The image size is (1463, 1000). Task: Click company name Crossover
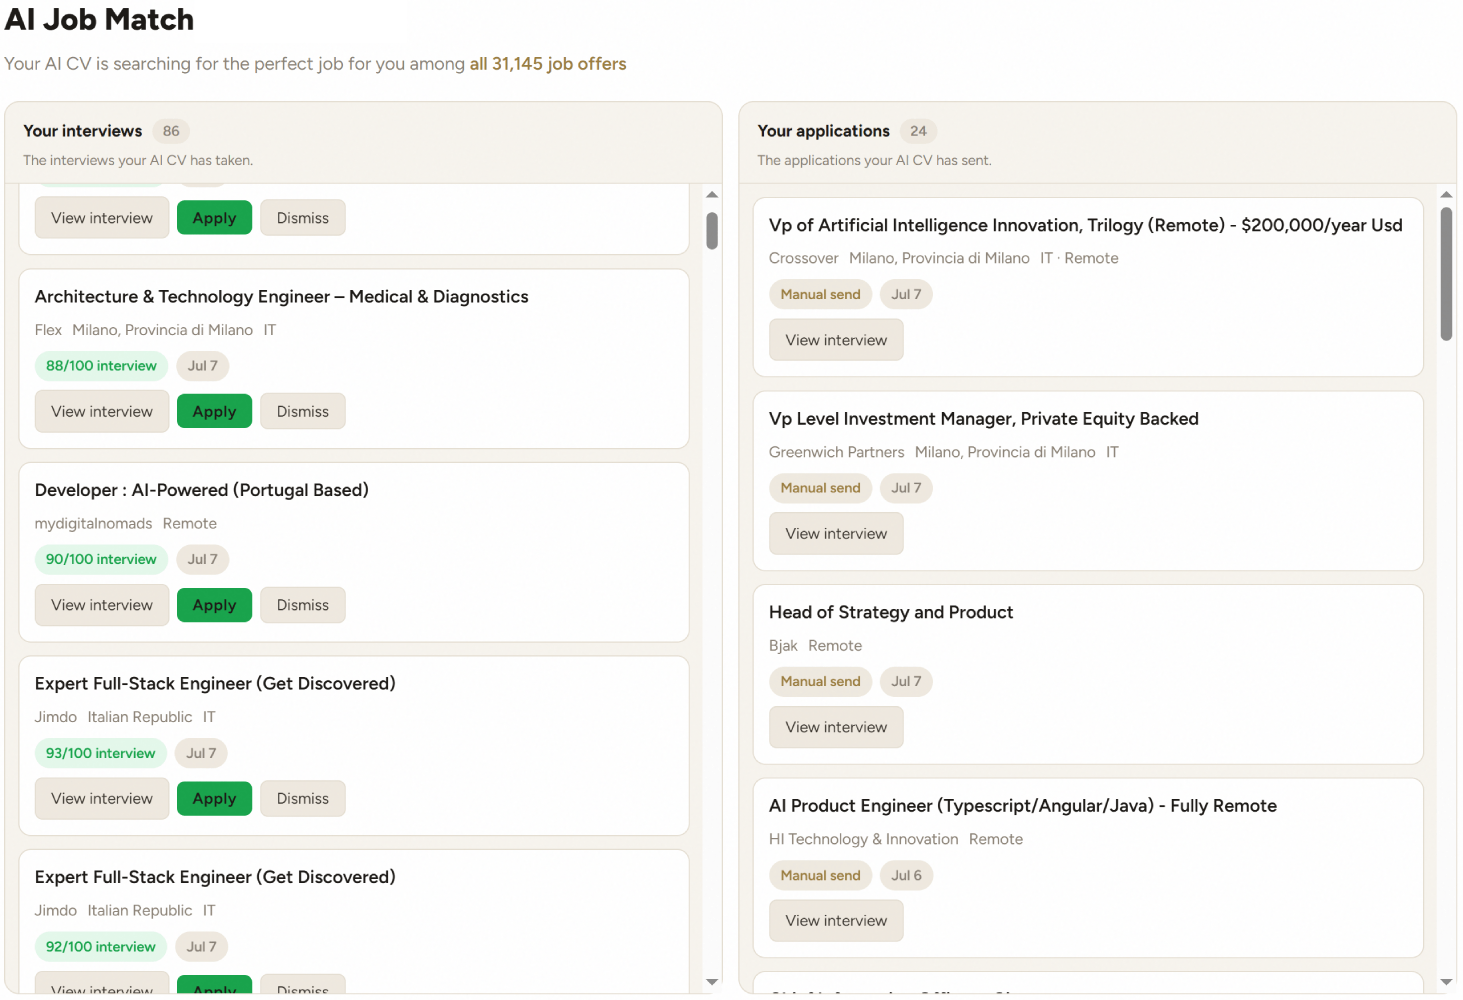click(x=803, y=258)
